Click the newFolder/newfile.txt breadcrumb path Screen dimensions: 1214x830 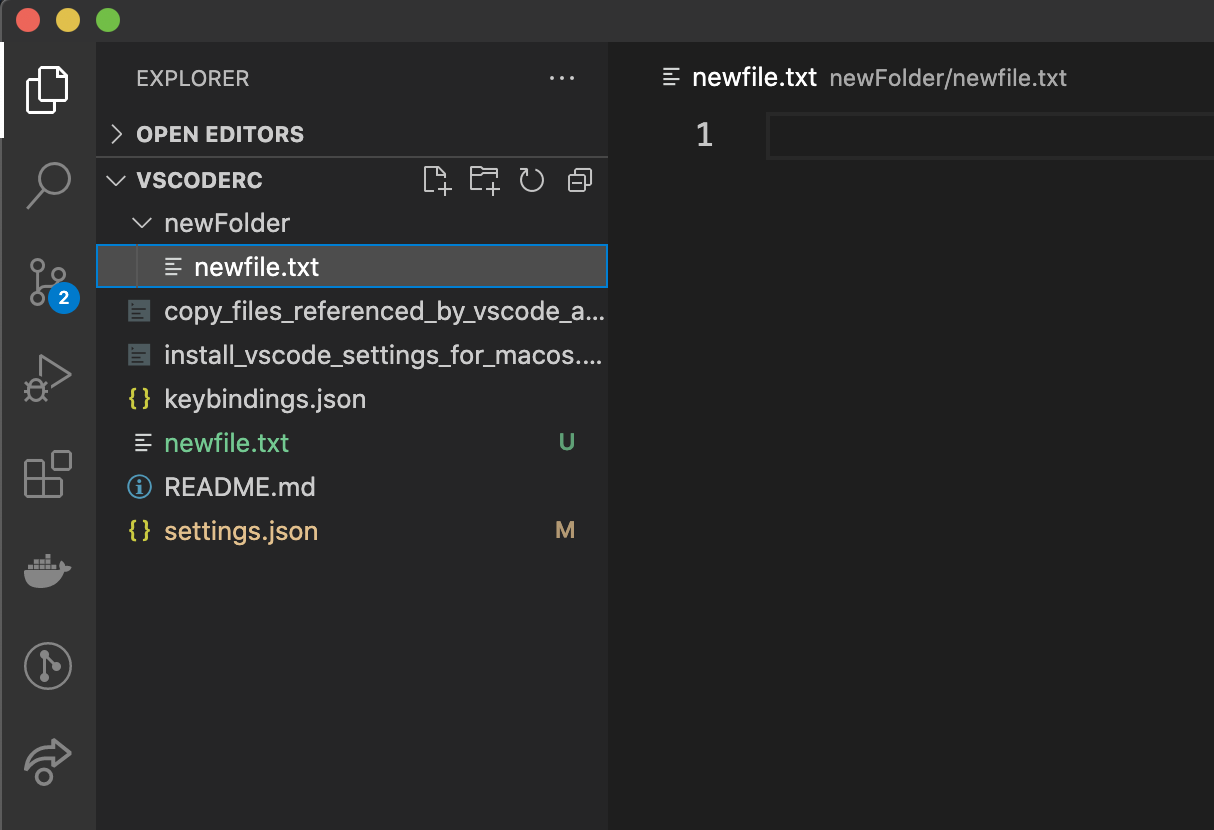[x=948, y=78]
